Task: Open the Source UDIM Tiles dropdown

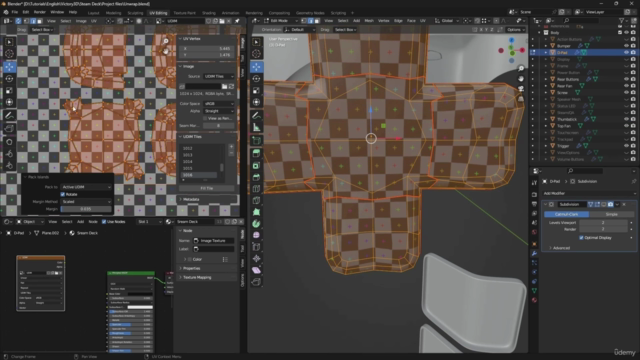Action: click(x=219, y=76)
